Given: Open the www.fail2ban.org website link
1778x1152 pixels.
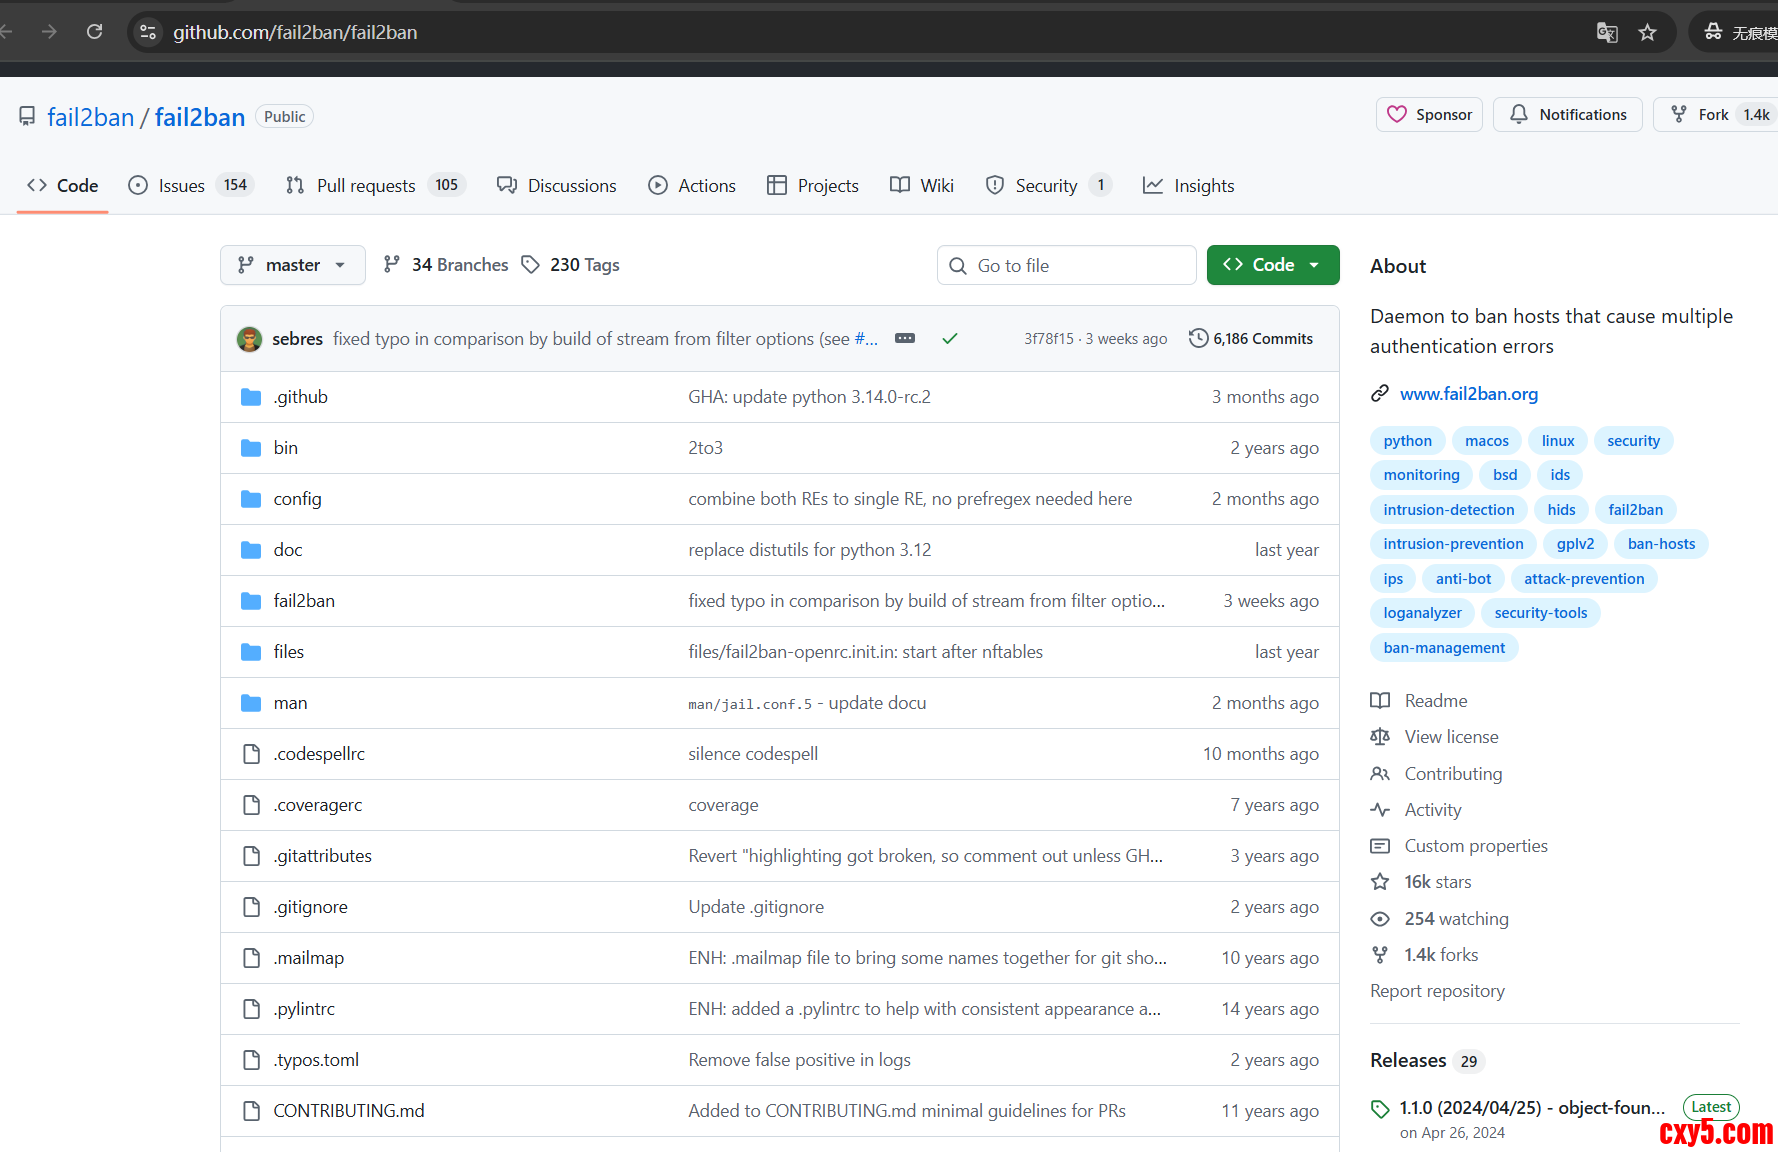Looking at the screenshot, I should 1468,394.
